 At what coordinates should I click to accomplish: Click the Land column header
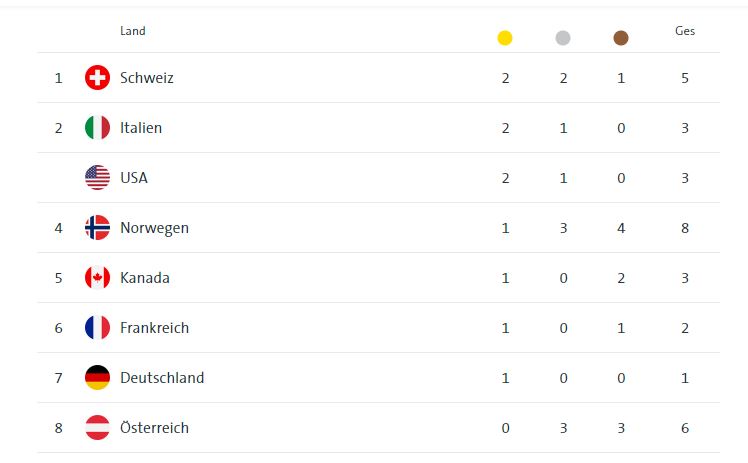pos(132,31)
